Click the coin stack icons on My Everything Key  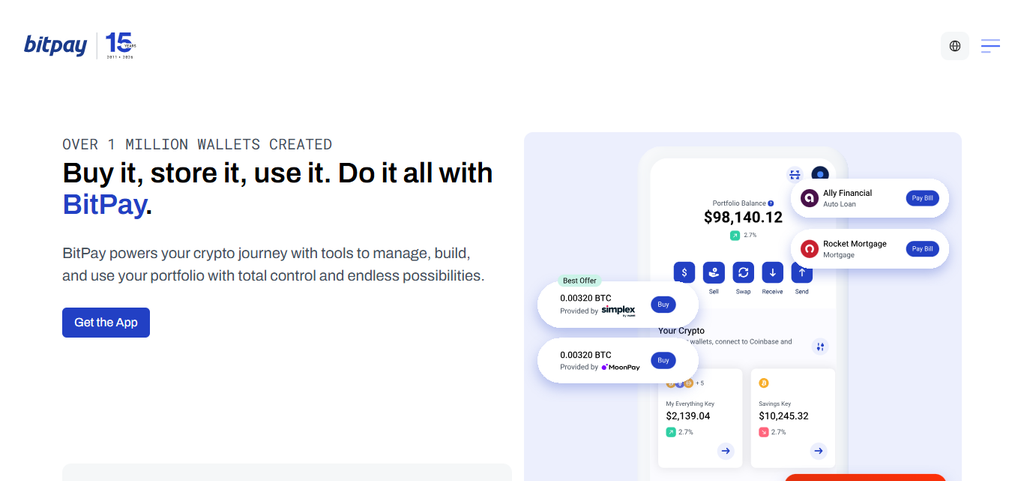tap(679, 383)
